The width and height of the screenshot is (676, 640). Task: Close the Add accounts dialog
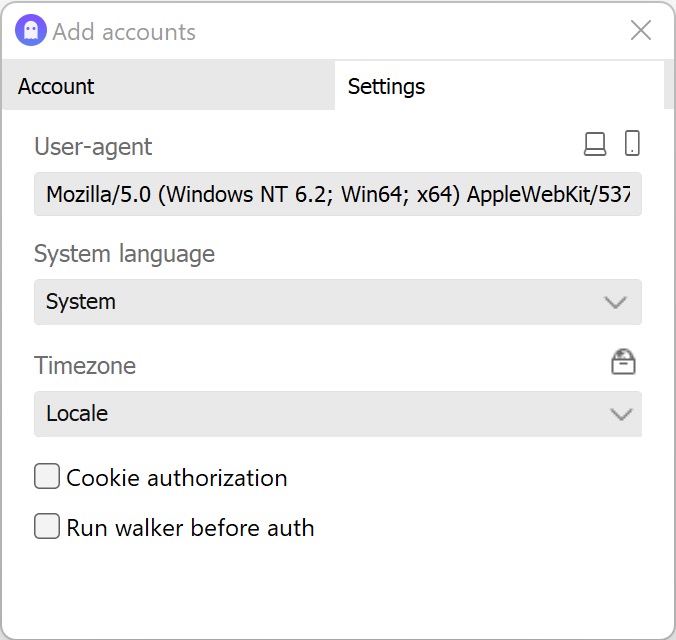point(641,31)
